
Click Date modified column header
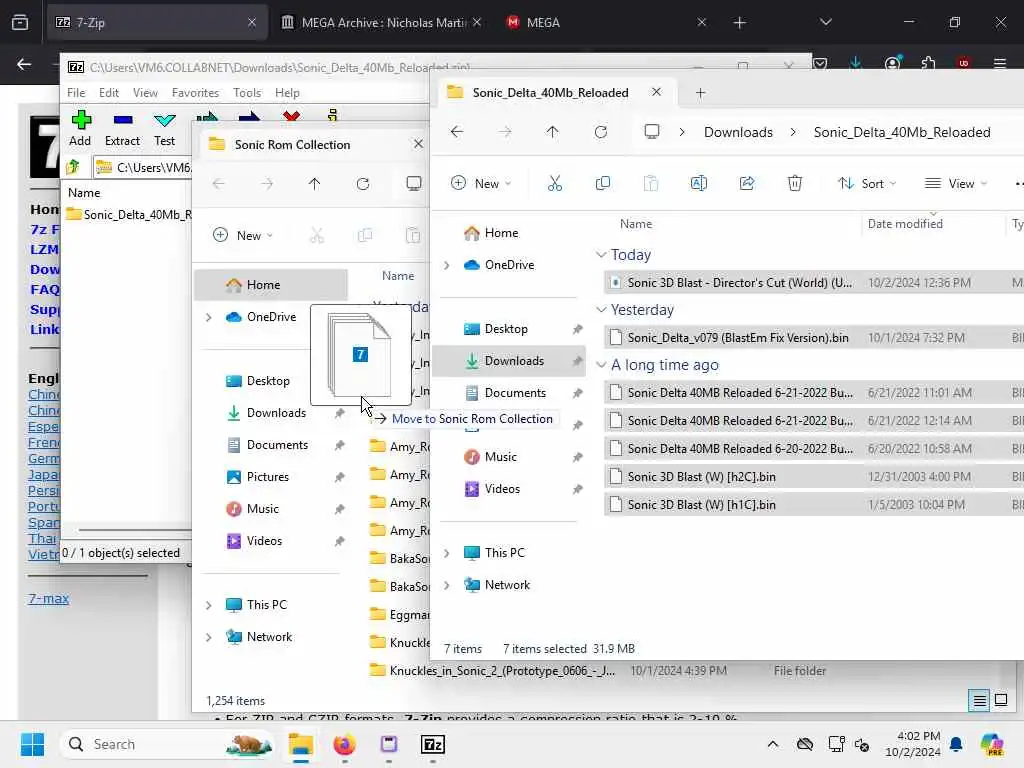tap(905, 223)
